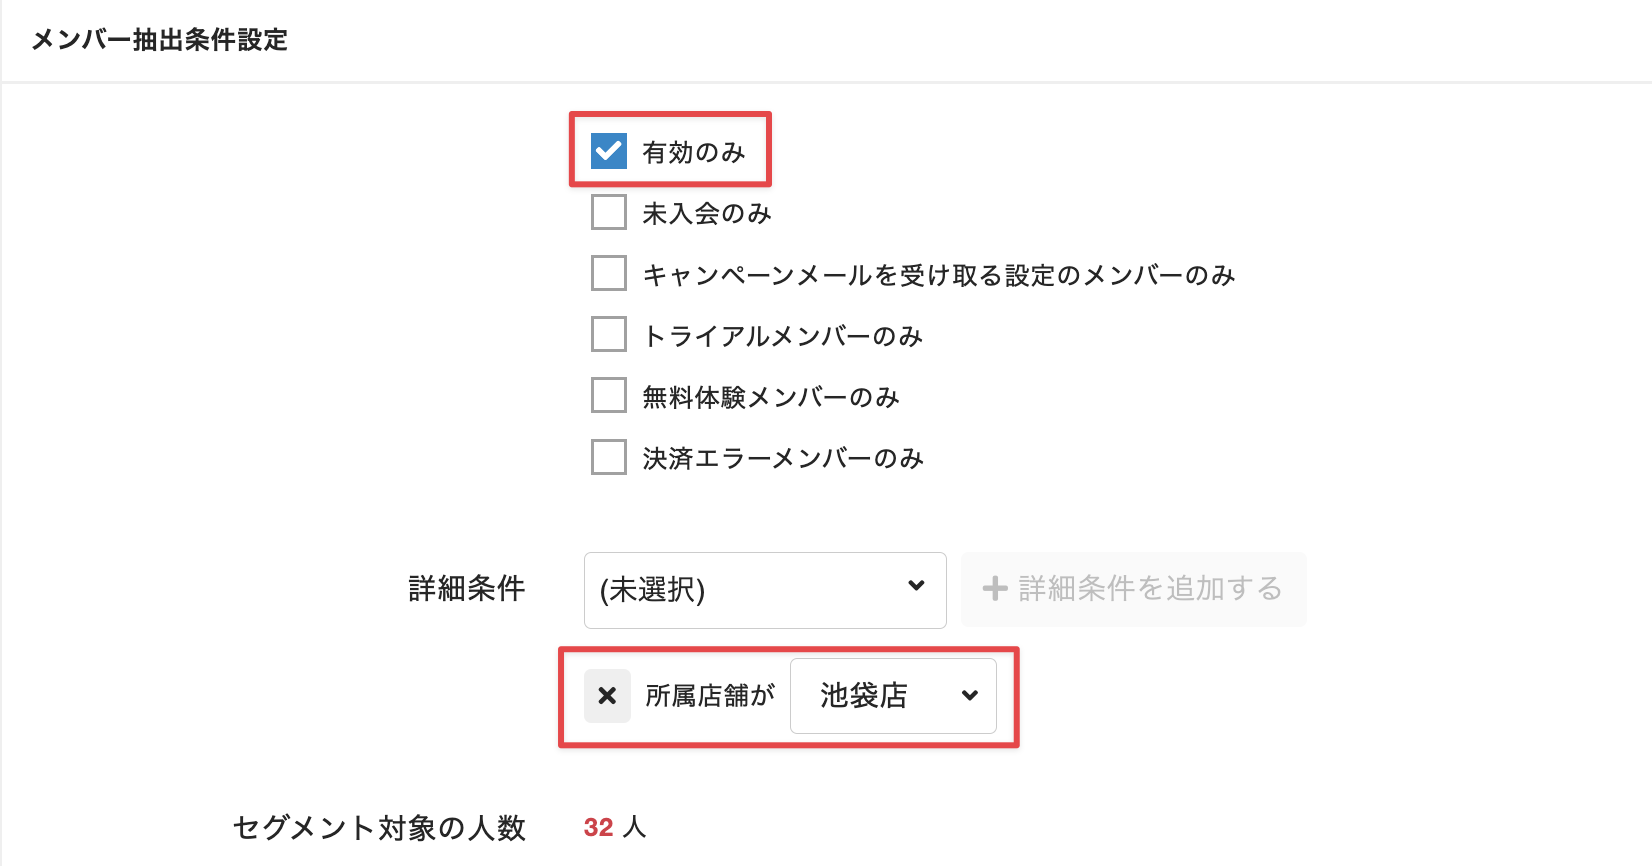Viewport: 1652px width, 866px height.
Task: Enable the 未入会のみ checkbox
Action: click(x=609, y=212)
